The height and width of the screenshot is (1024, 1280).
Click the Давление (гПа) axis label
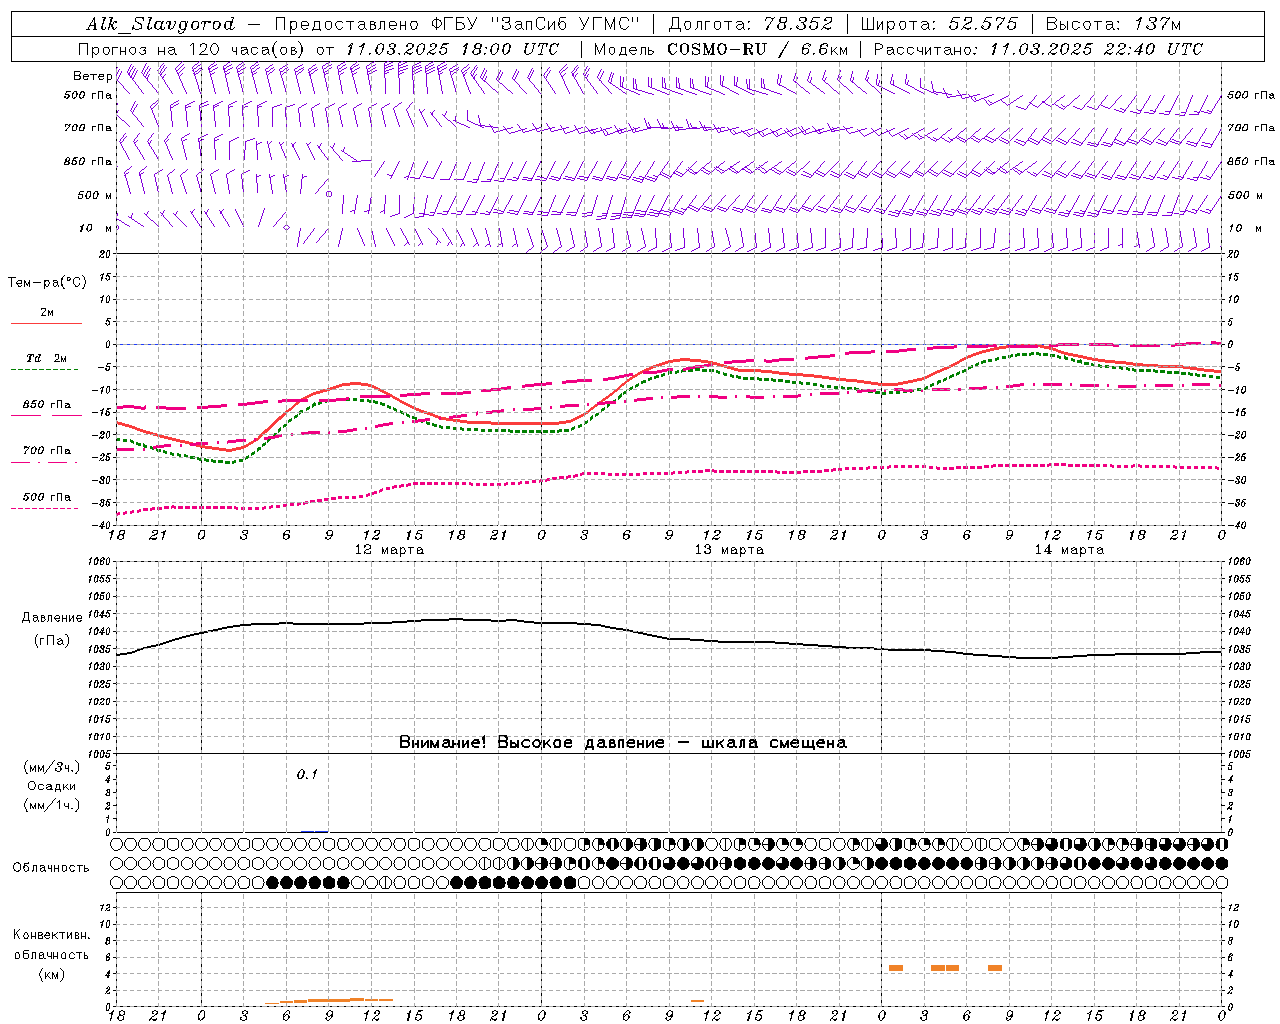pyautogui.click(x=52, y=629)
